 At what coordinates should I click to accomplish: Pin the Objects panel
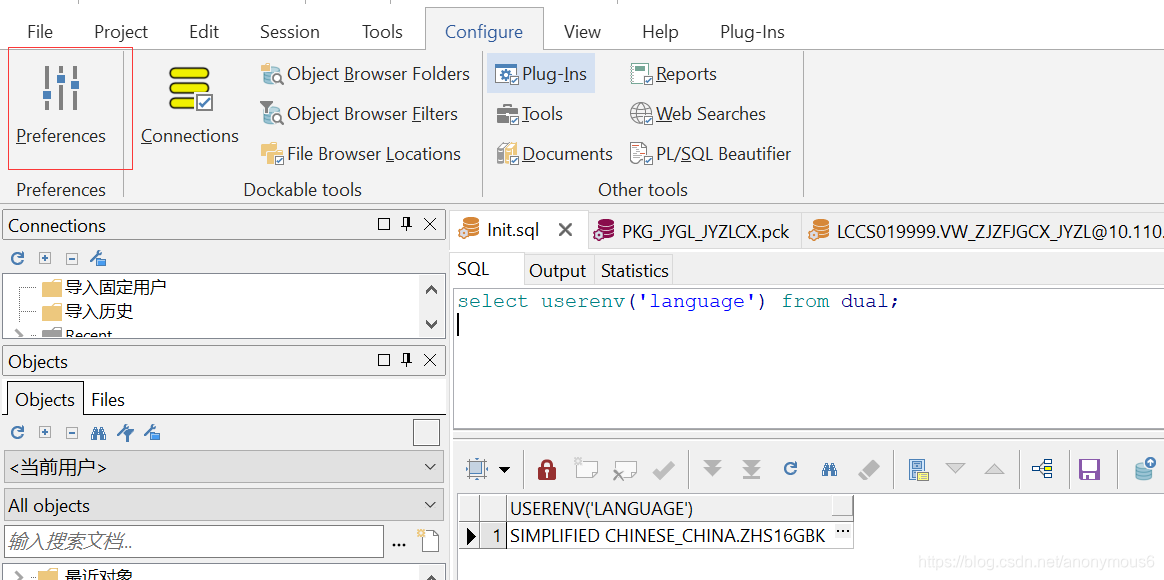pyautogui.click(x=406, y=360)
